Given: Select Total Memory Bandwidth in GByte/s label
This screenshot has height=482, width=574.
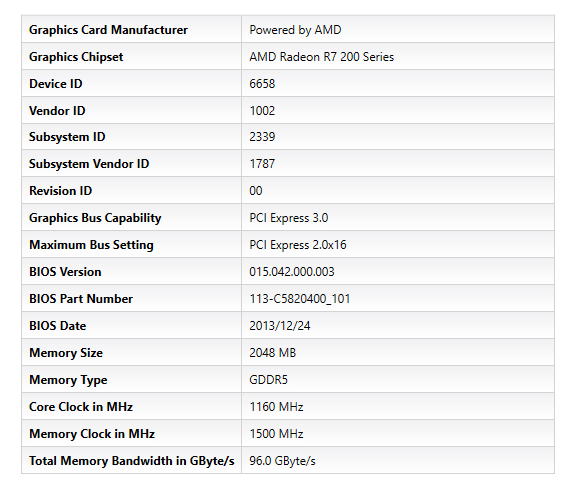Looking at the screenshot, I should [132, 461].
